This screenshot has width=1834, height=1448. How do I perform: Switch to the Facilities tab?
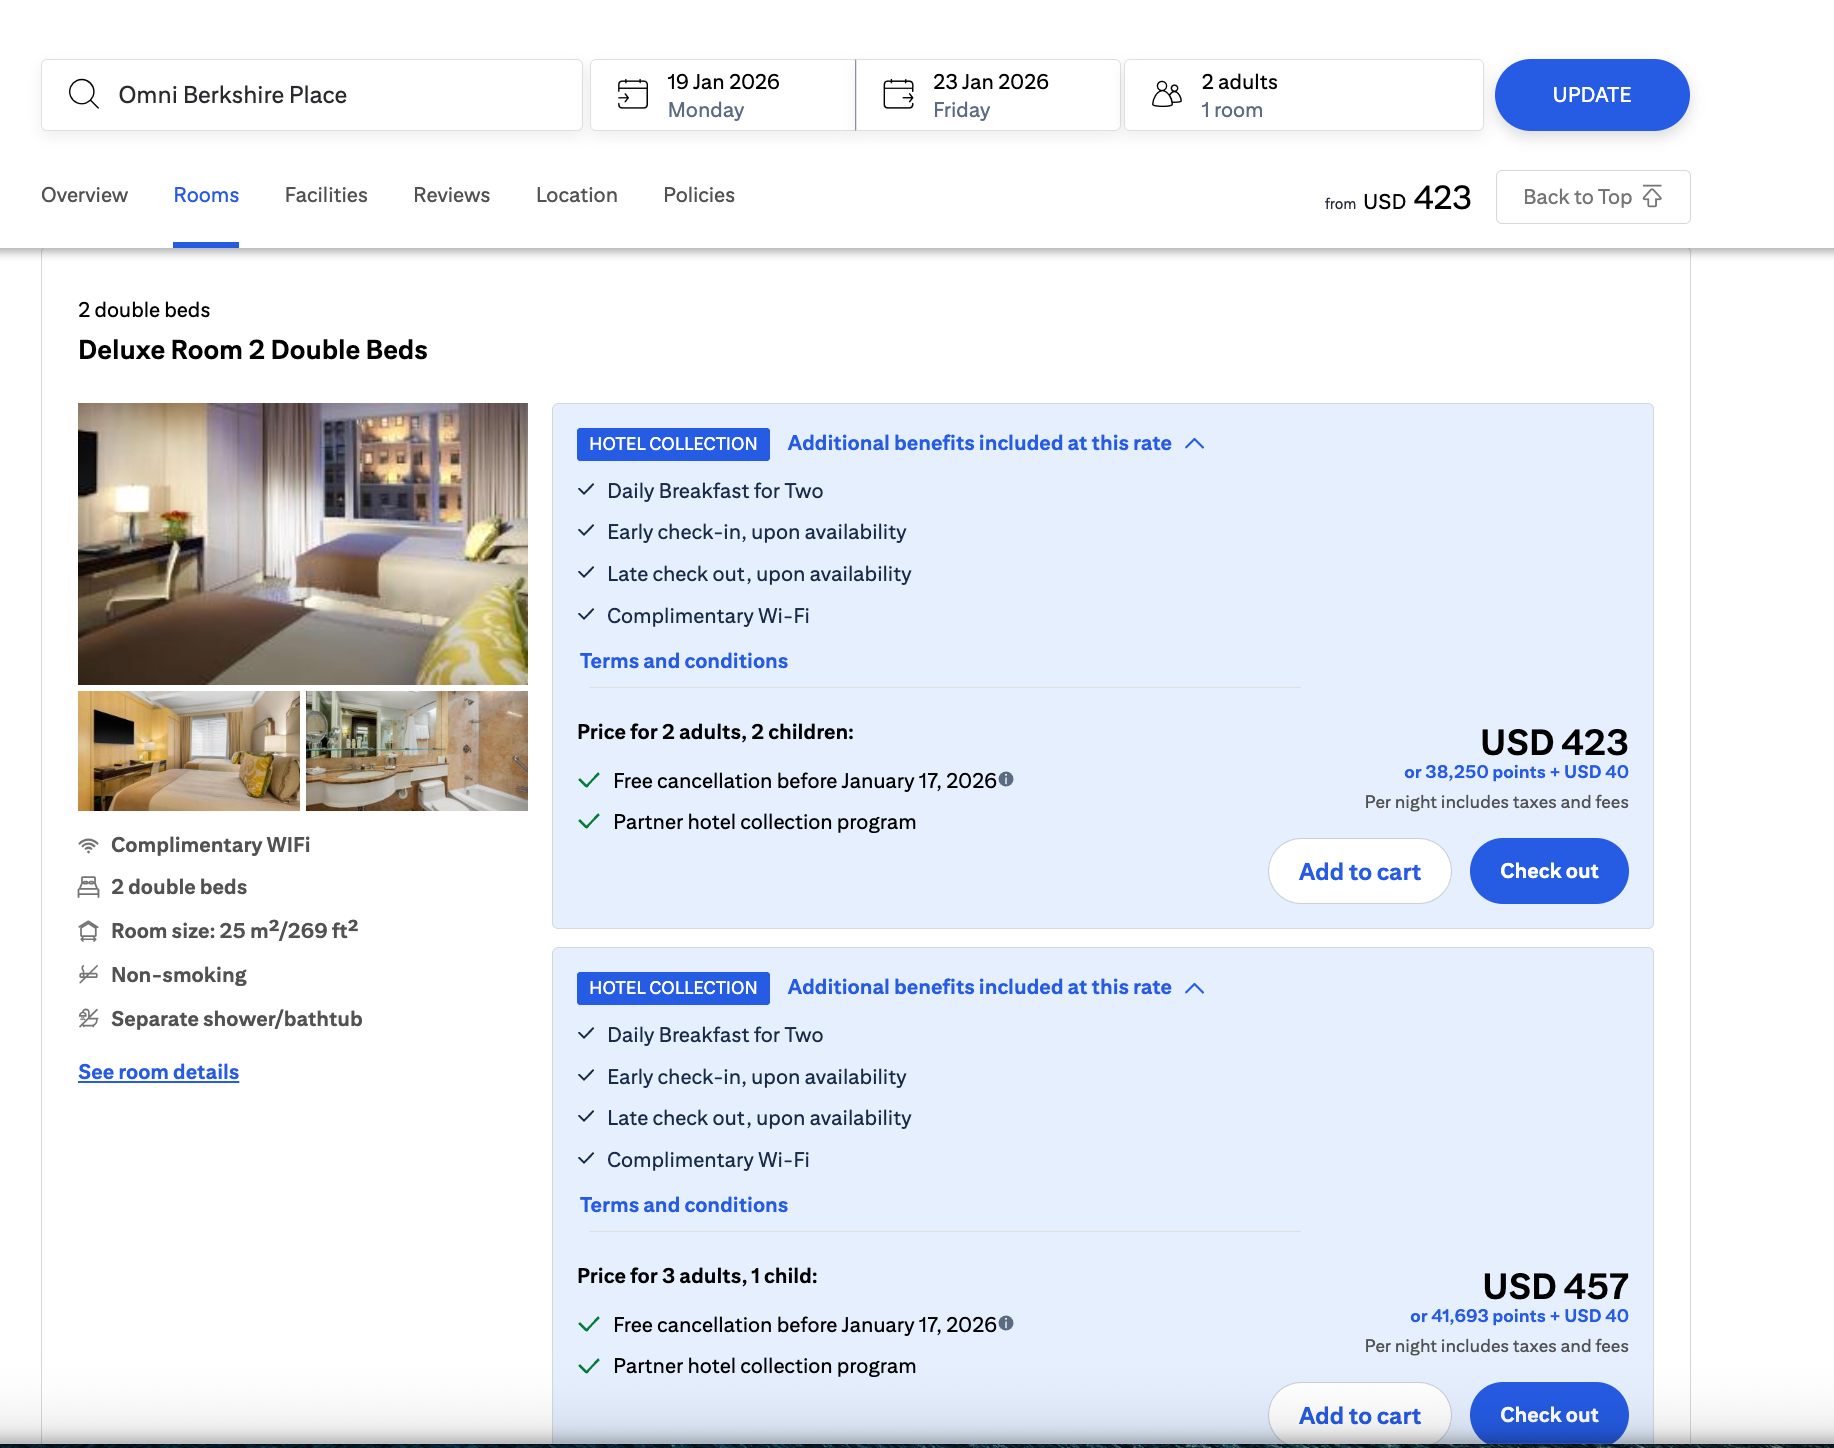coord(326,195)
